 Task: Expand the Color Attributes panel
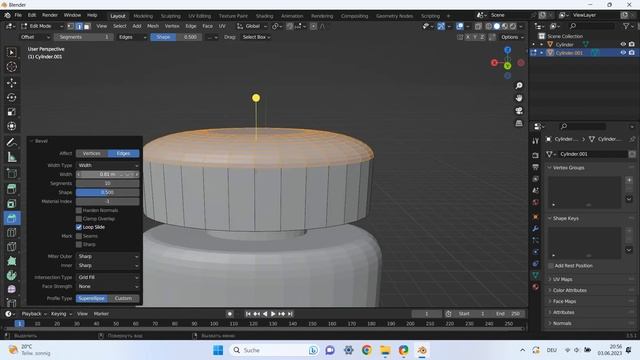[569, 290]
